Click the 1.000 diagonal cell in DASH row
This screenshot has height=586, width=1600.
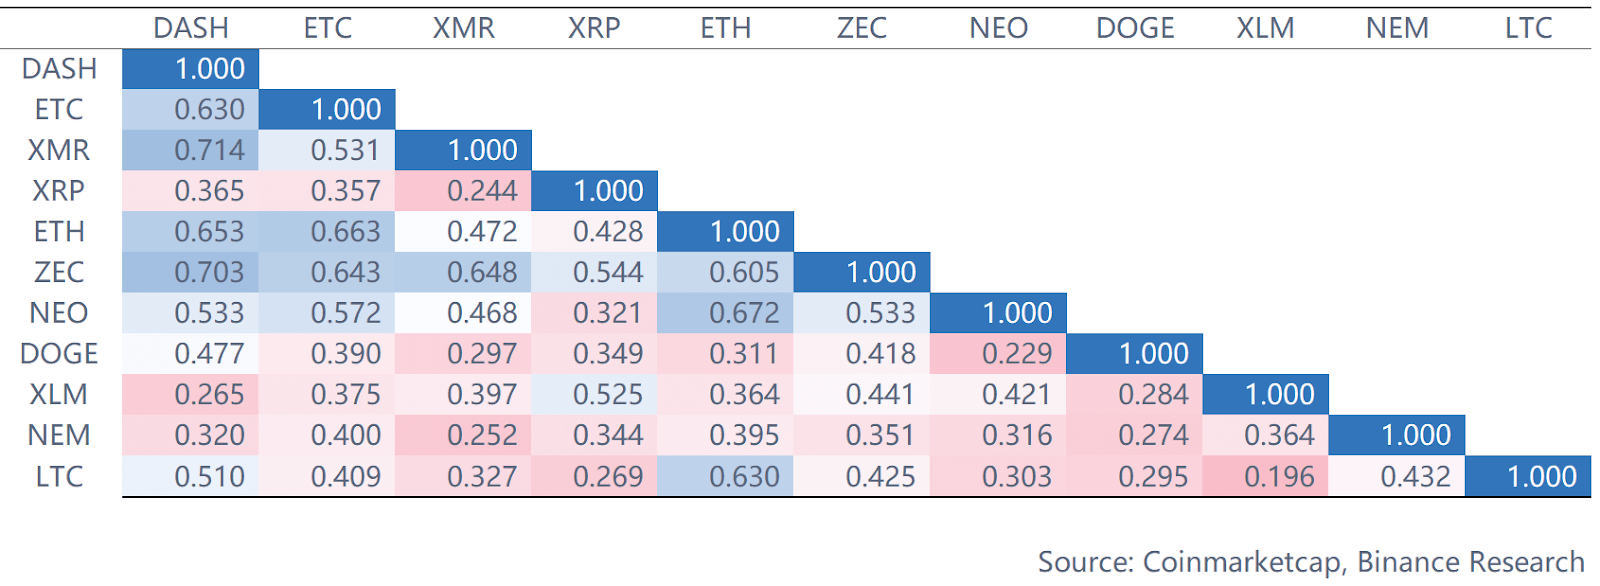click(x=209, y=69)
